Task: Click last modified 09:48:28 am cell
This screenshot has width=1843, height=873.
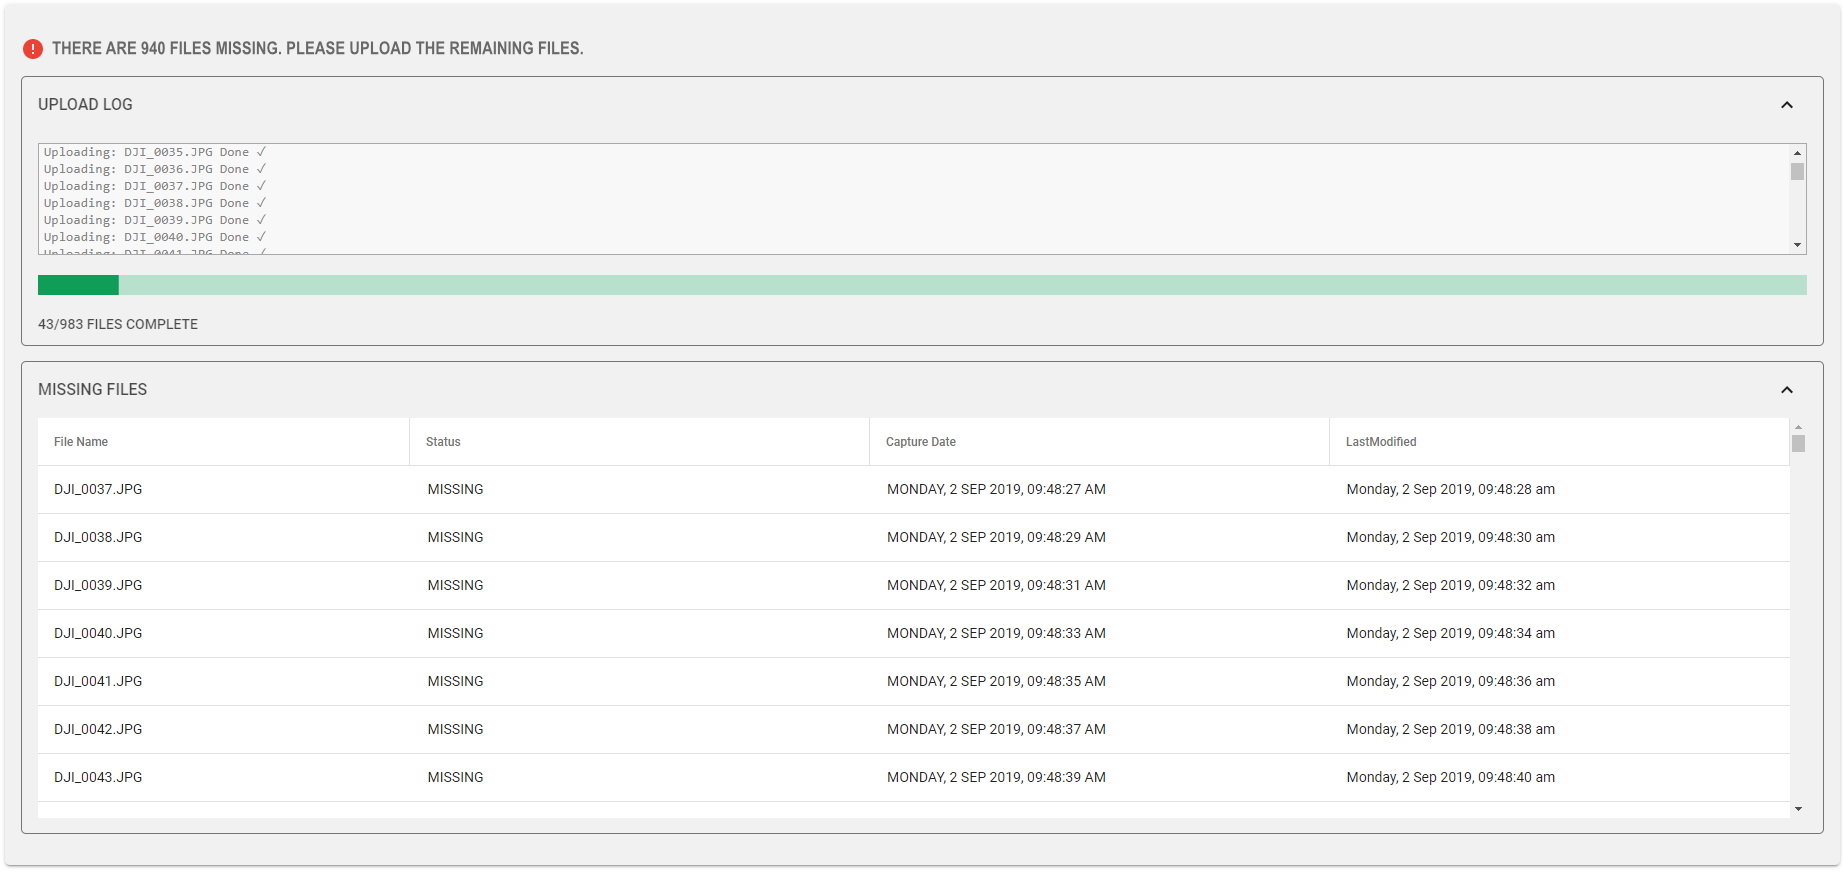Action: point(1450,489)
